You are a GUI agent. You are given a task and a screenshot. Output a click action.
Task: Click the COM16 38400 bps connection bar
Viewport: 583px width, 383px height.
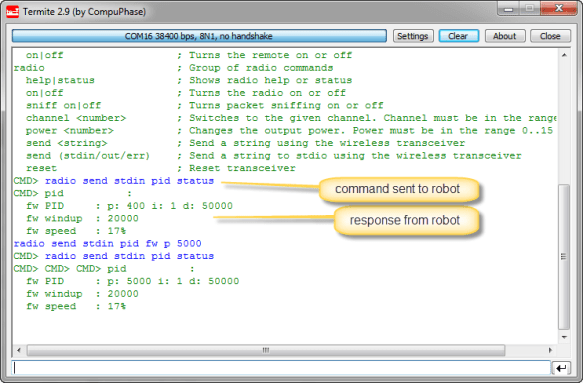click(199, 36)
